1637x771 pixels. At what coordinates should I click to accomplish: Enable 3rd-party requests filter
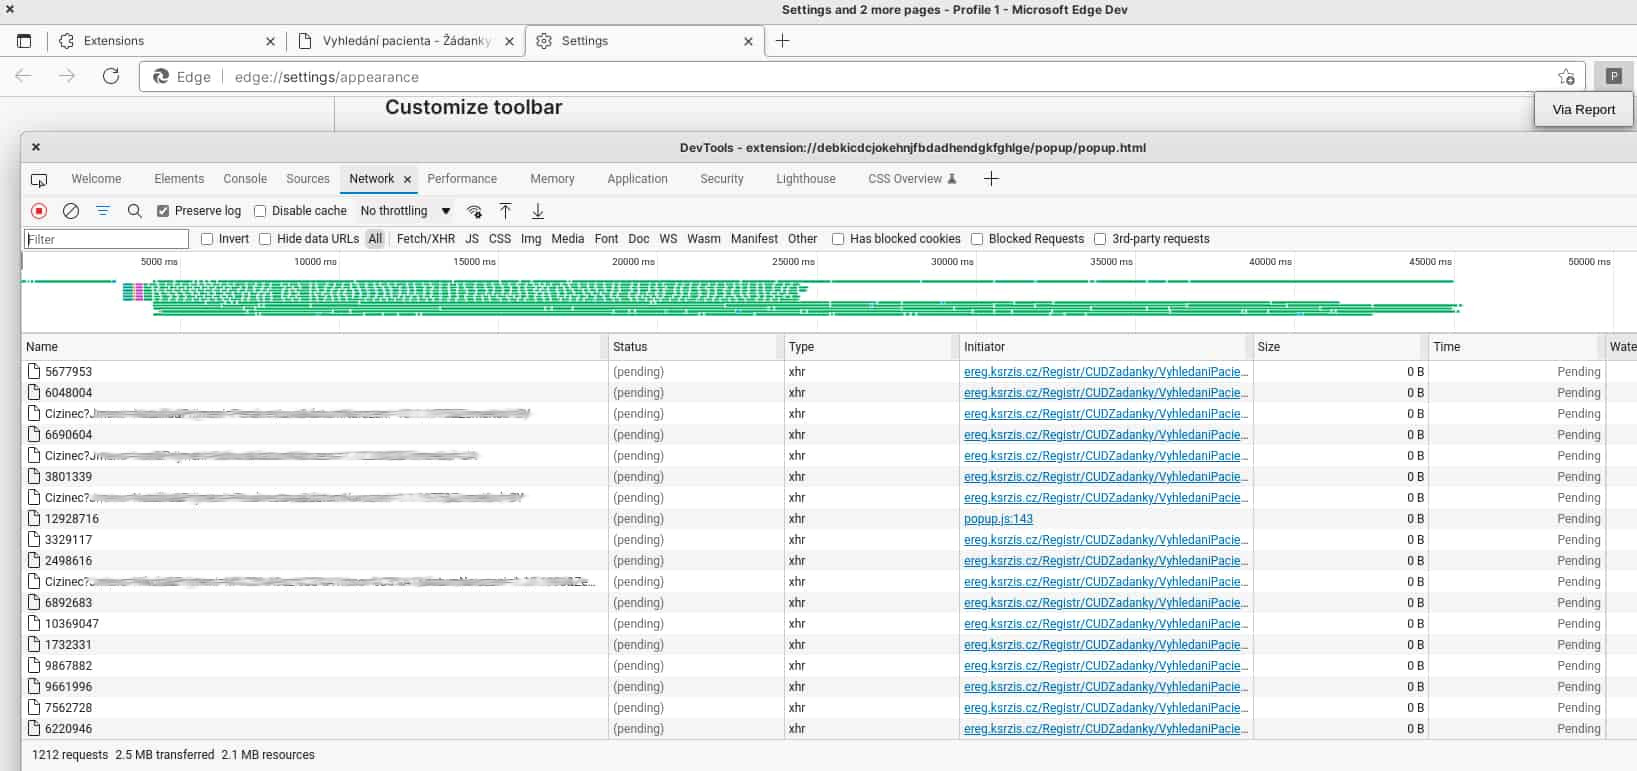click(x=1100, y=239)
